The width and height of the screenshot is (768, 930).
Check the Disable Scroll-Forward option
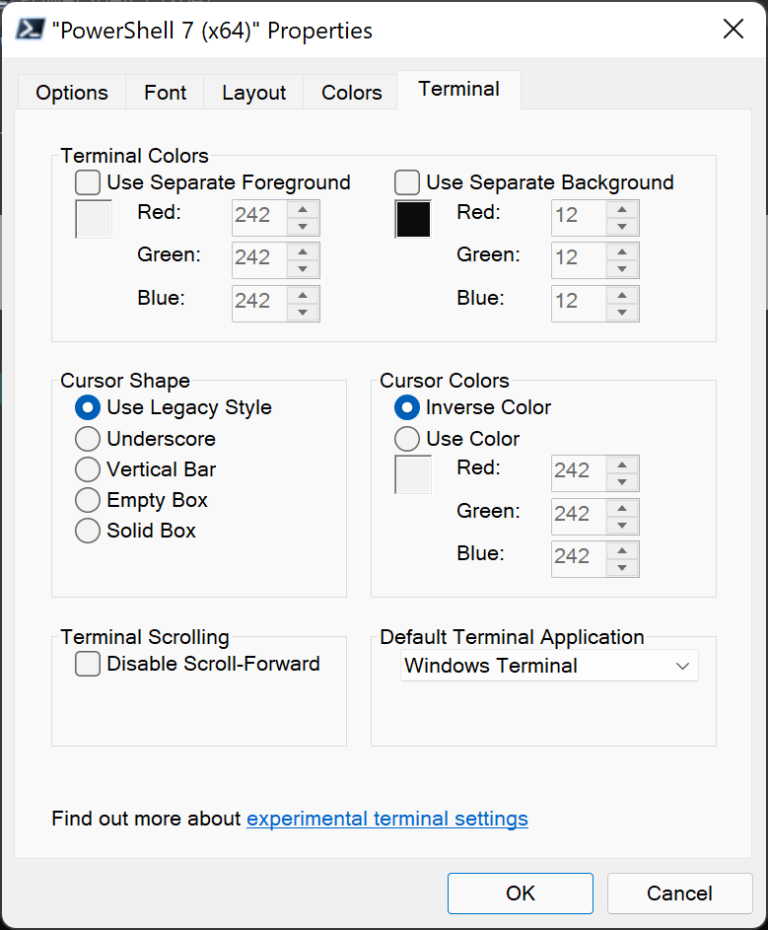coord(88,664)
